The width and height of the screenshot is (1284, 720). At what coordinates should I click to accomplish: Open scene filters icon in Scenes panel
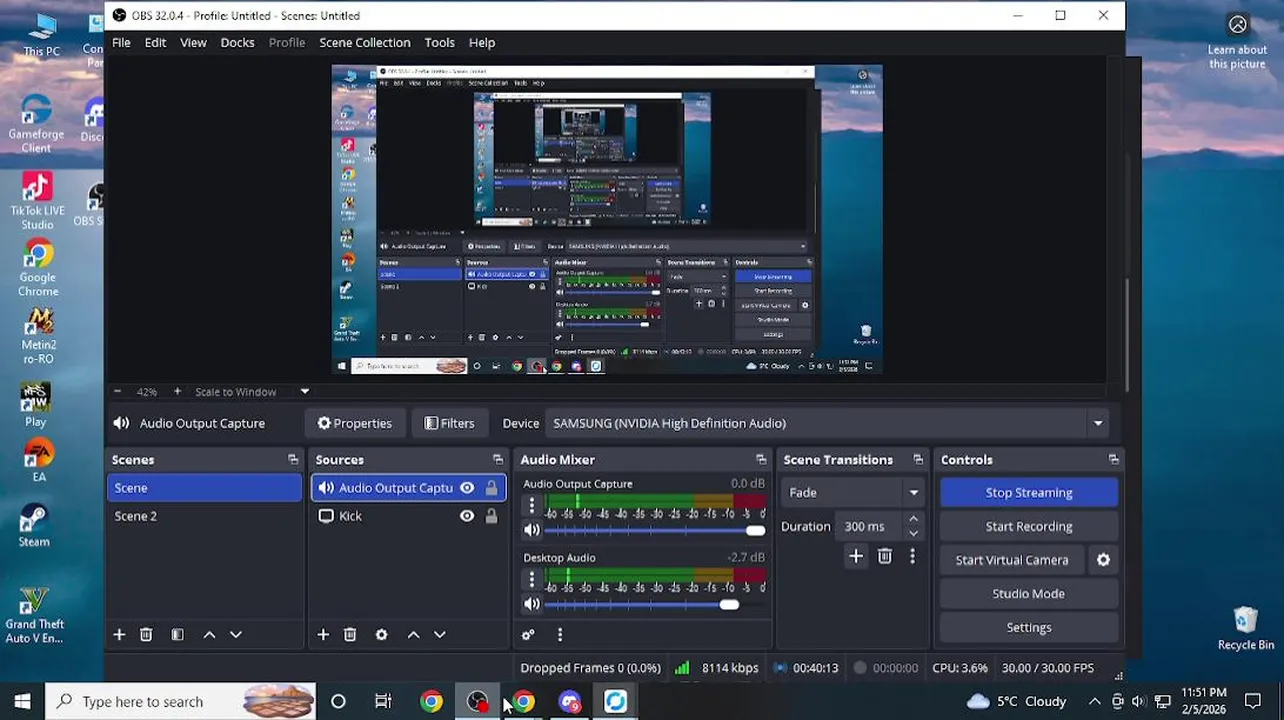tap(177, 634)
